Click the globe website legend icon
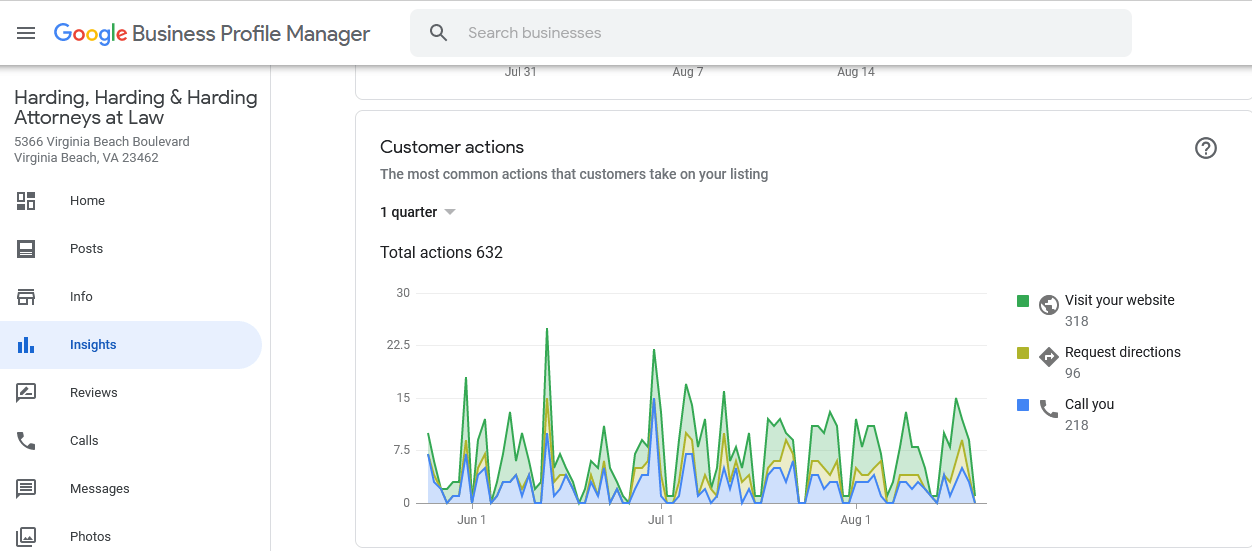 1049,304
